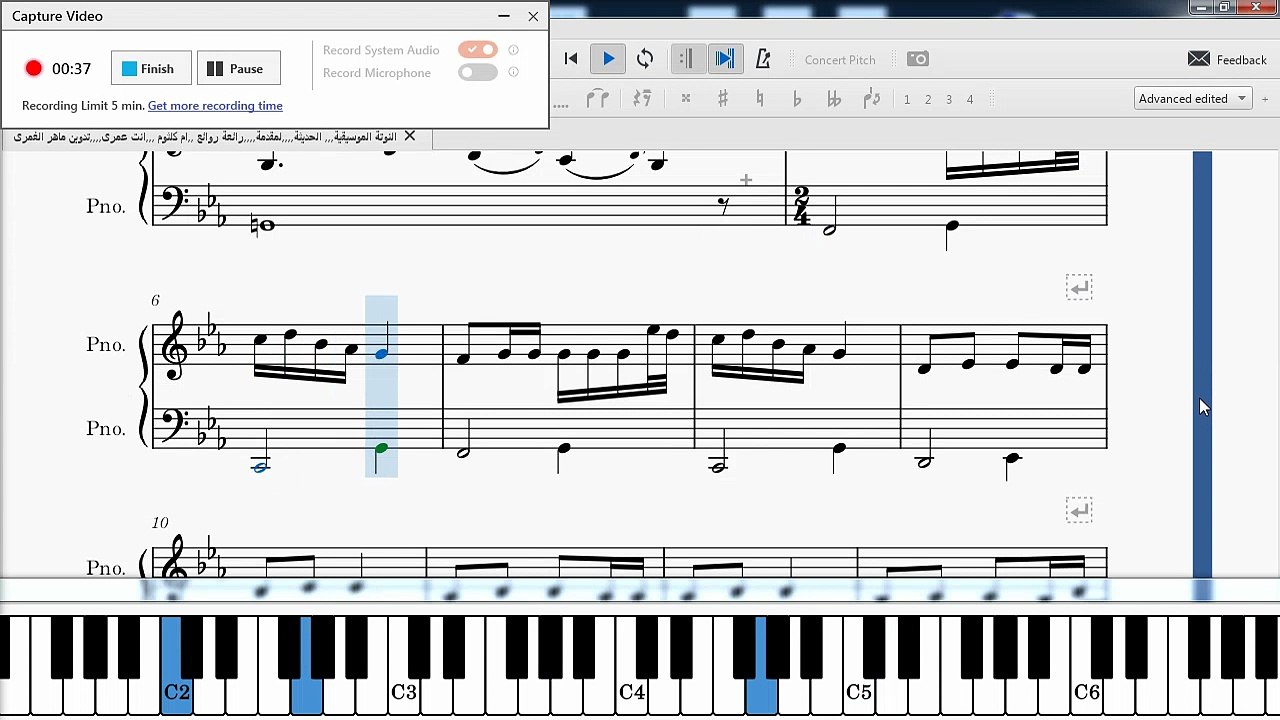Apply sharp accidental
The width and height of the screenshot is (1280, 720).
coord(723,99)
